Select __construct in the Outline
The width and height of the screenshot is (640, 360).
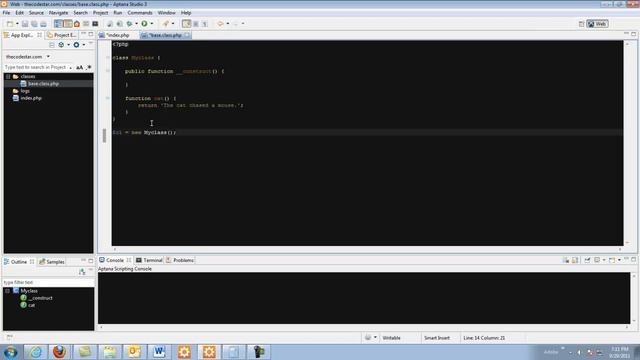(x=40, y=298)
